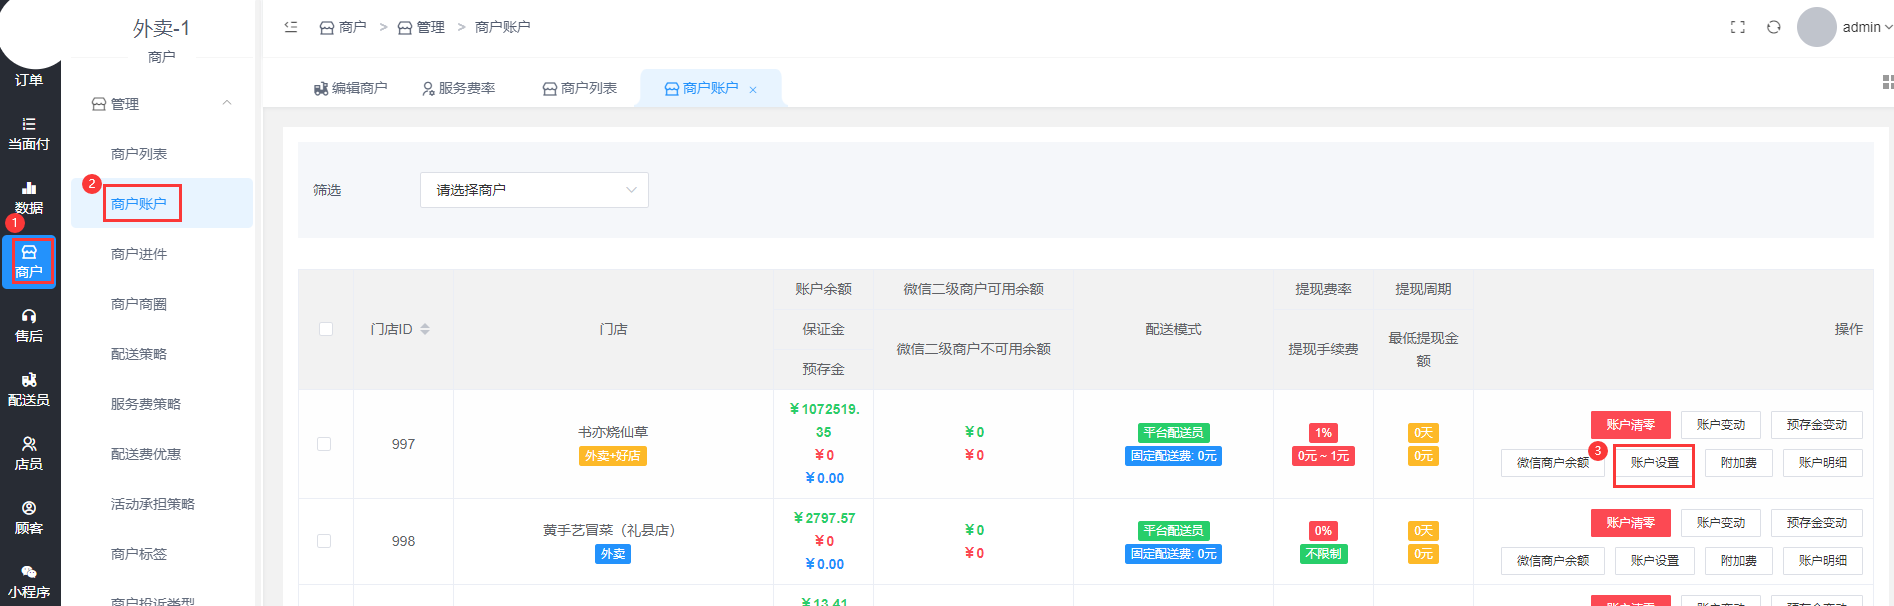Click 预存金变动 for store 998

(1817, 523)
